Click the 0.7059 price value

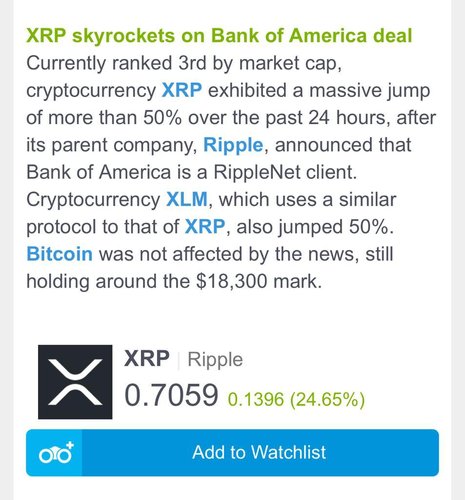tap(171, 395)
